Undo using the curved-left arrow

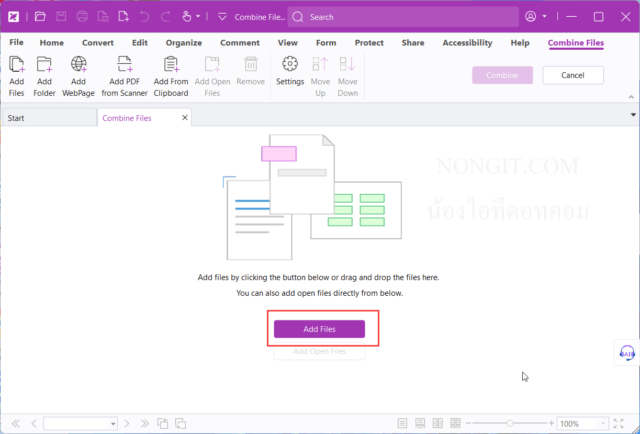tap(144, 17)
